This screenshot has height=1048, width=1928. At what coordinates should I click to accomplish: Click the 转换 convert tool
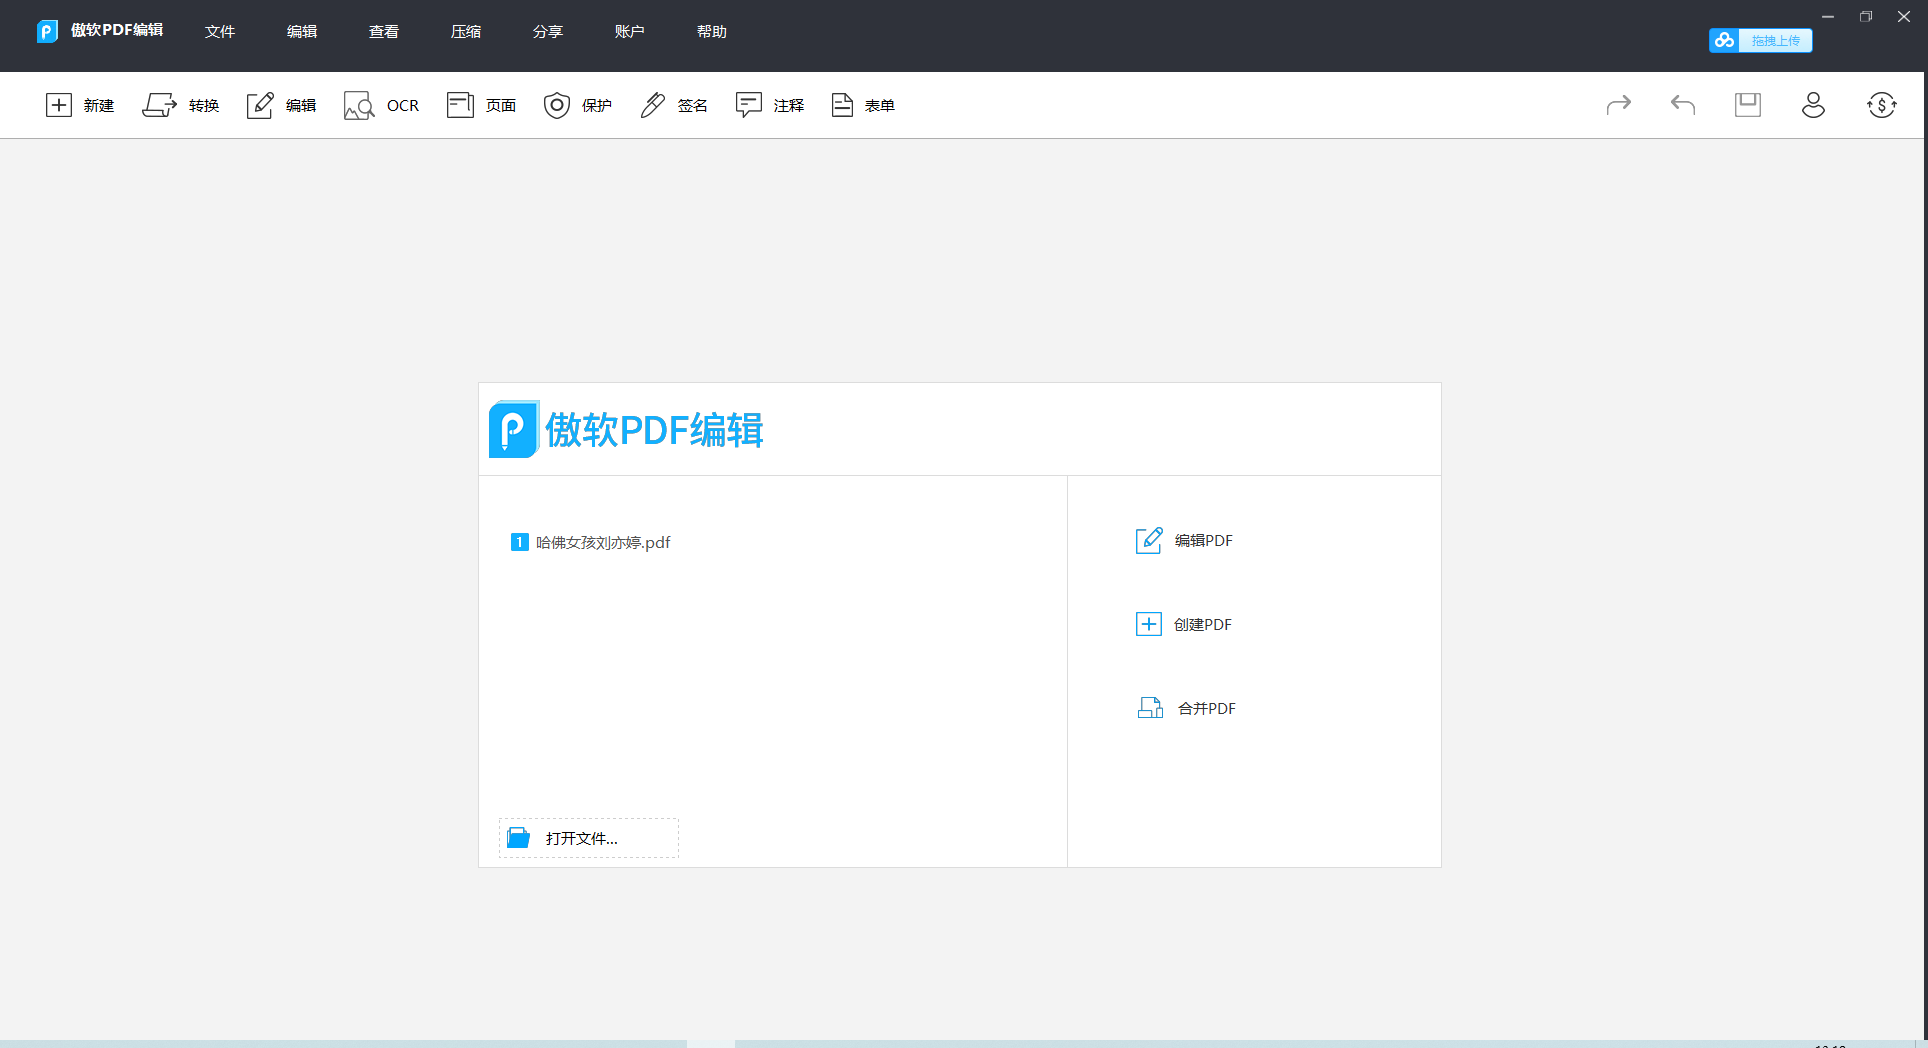[x=181, y=105]
